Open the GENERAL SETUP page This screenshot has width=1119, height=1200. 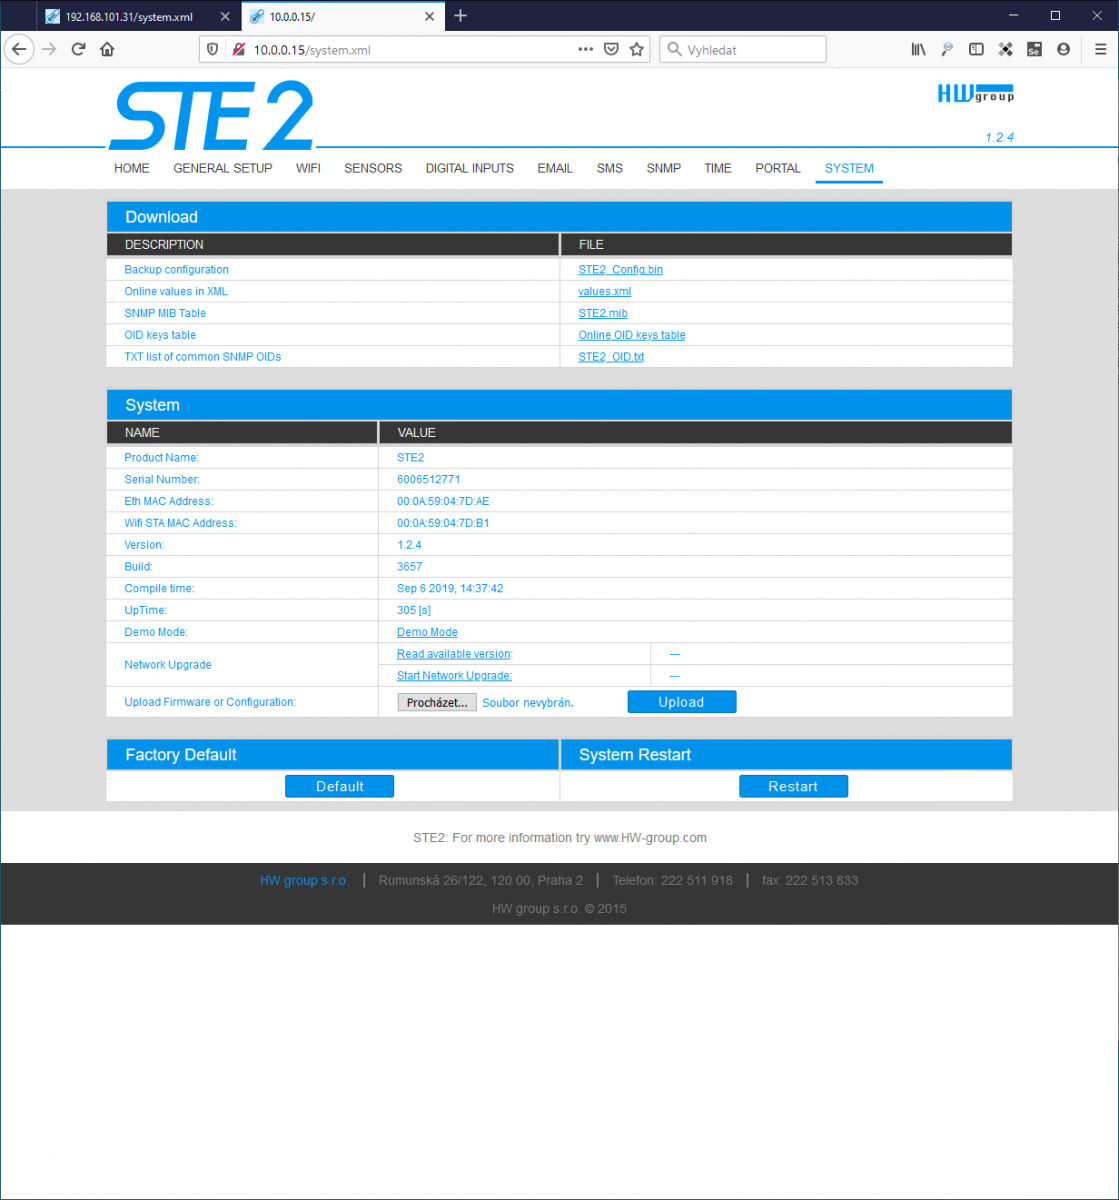[223, 168]
